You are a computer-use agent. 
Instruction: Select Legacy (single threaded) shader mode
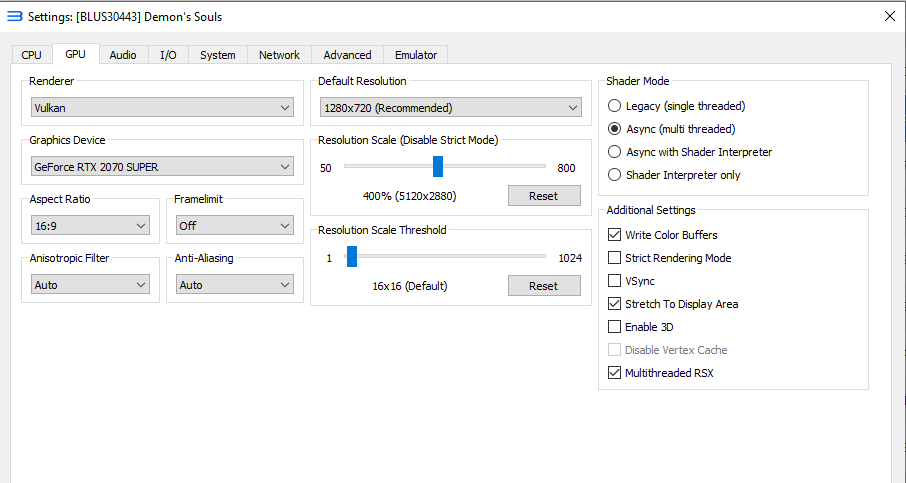(x=677, y=106)
